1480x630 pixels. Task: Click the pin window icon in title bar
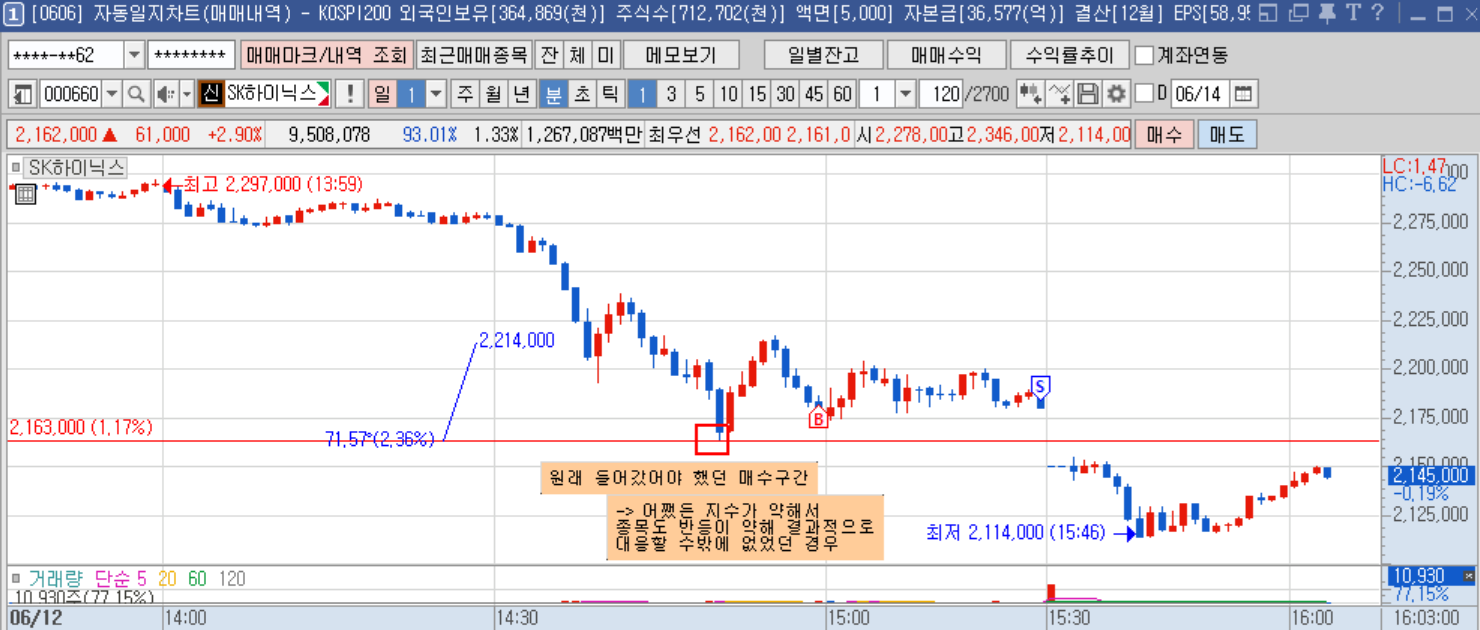click(1326, 13)
